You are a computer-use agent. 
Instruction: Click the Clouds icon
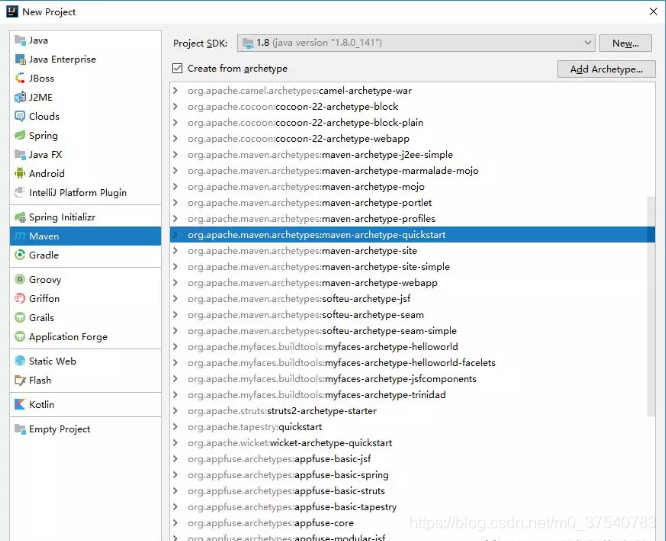[x=20, y=116]
